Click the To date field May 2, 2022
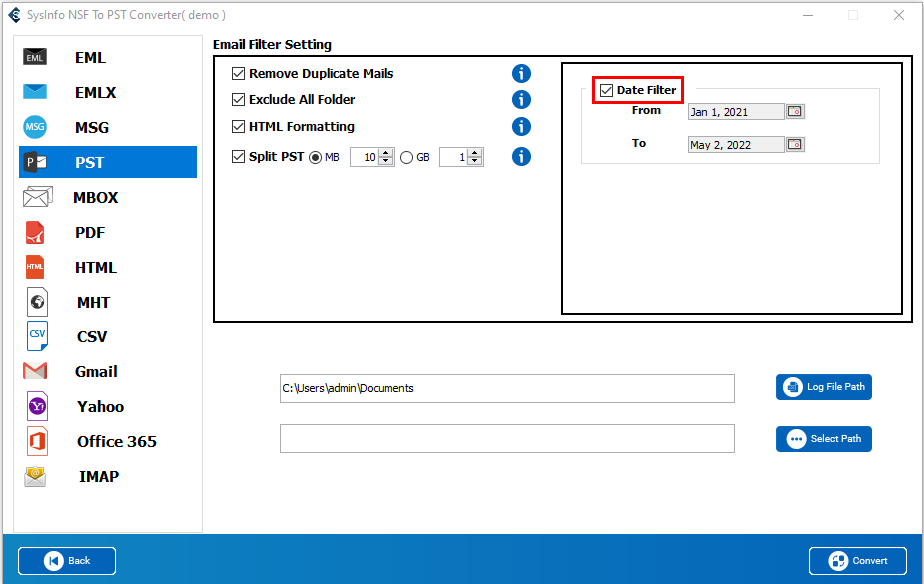Screen dimensions: 924x584 [736, 144]
